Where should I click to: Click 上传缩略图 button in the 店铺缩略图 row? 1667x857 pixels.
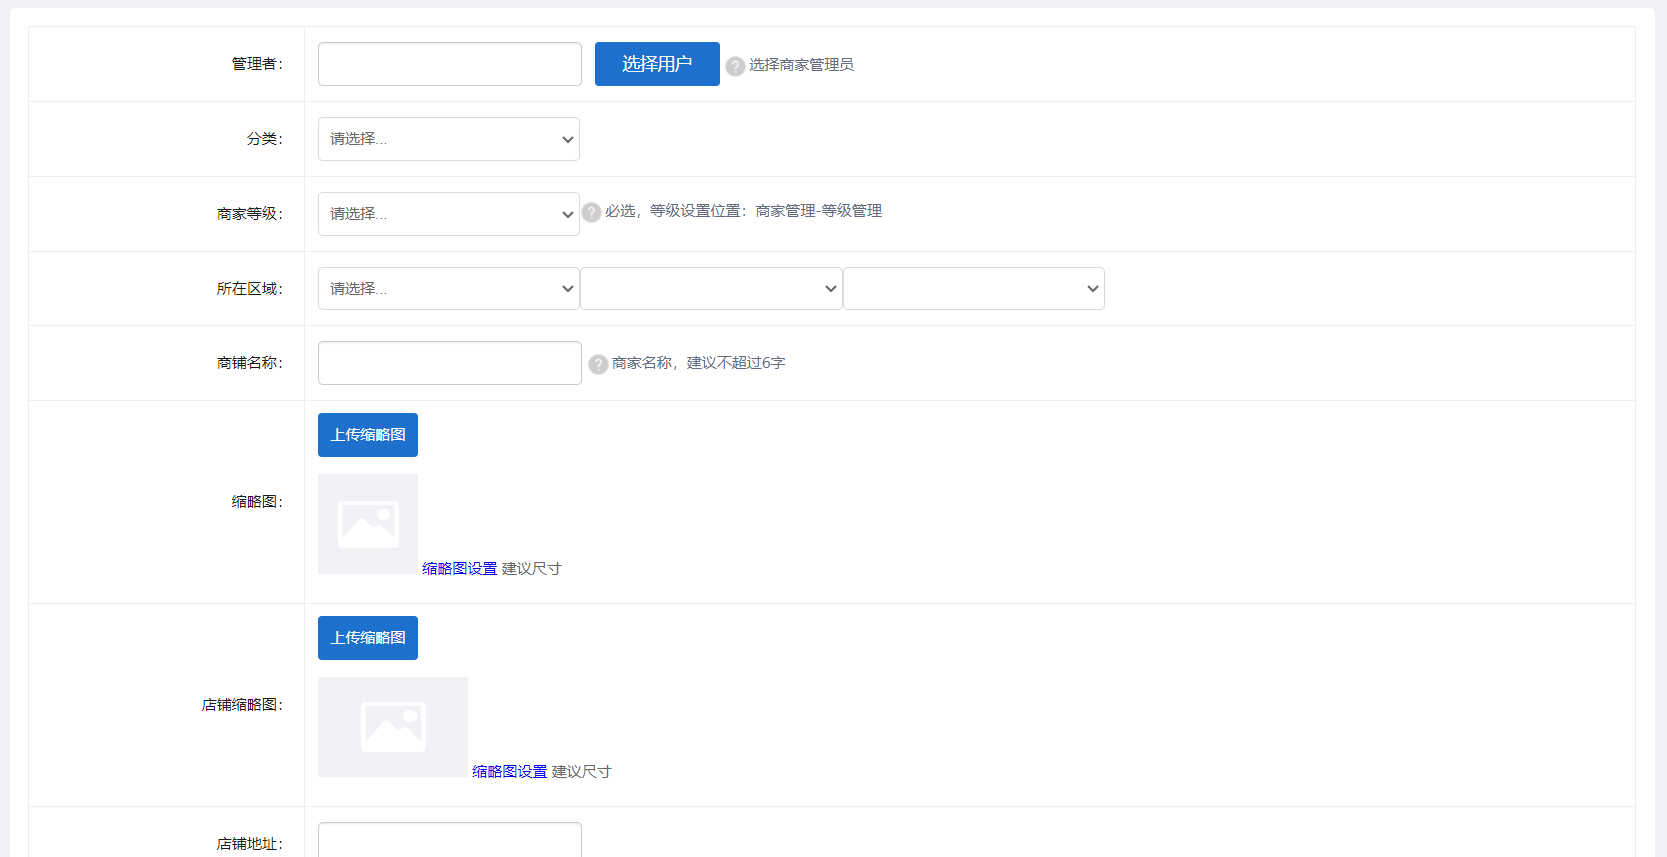368,638
